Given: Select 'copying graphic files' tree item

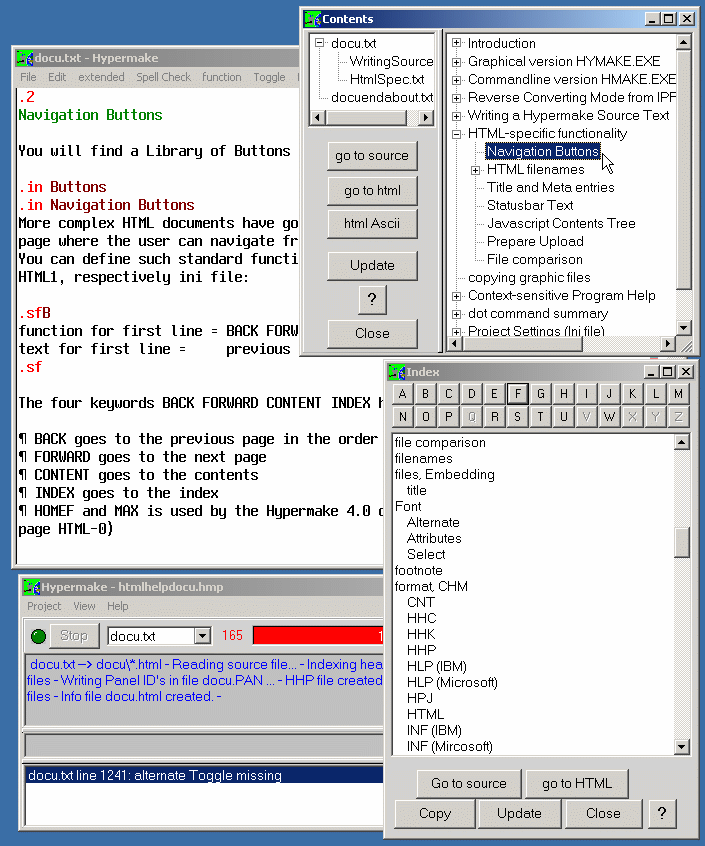Looking at the screenshot, I should [x=529, y=278].
